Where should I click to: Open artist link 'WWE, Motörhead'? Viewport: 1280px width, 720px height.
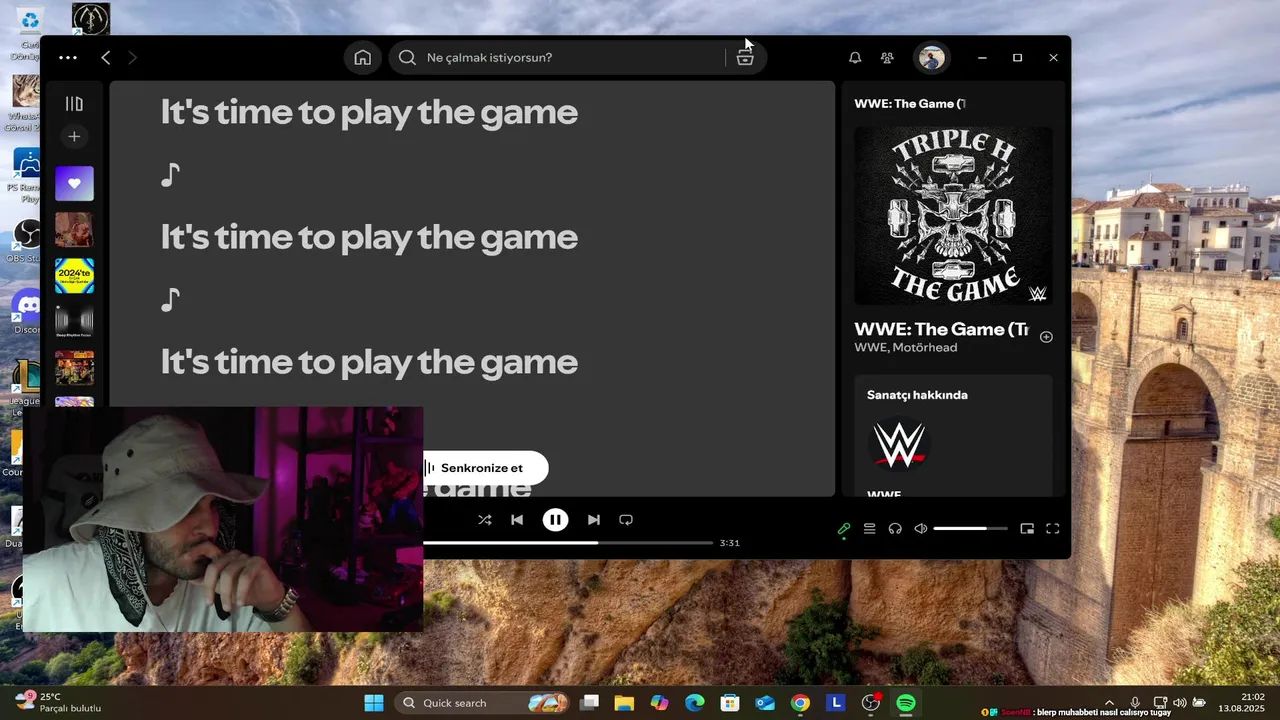pos(905,348)
